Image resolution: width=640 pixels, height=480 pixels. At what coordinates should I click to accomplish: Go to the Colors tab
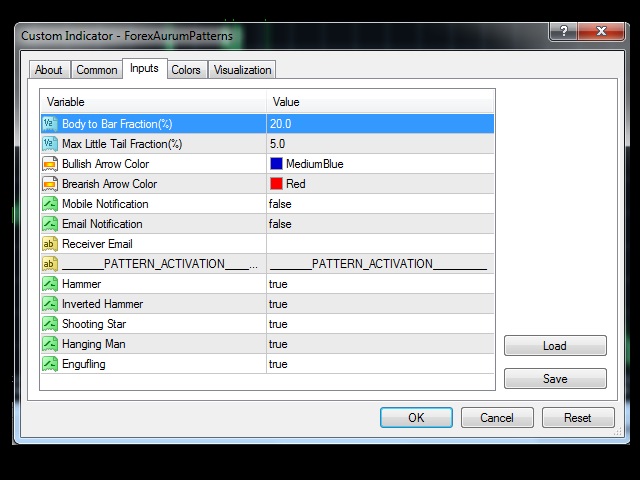[186, 70]
